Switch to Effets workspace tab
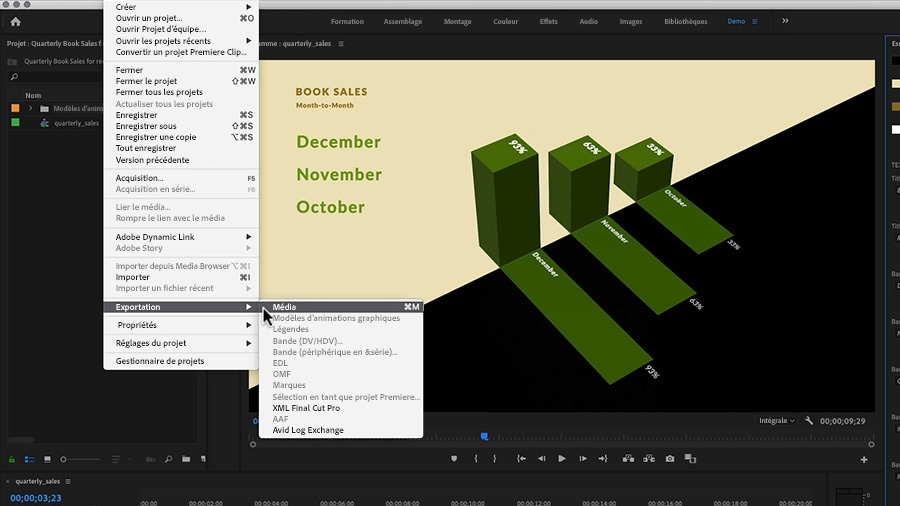900x506 pixels. pos(548,21)
